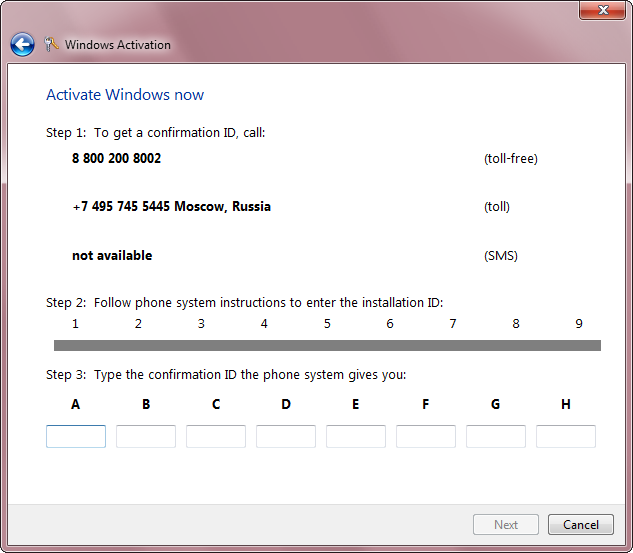This screenshot has width=633, height=553.
Task: Click installation ID column number 1
Action: (75, 324)
